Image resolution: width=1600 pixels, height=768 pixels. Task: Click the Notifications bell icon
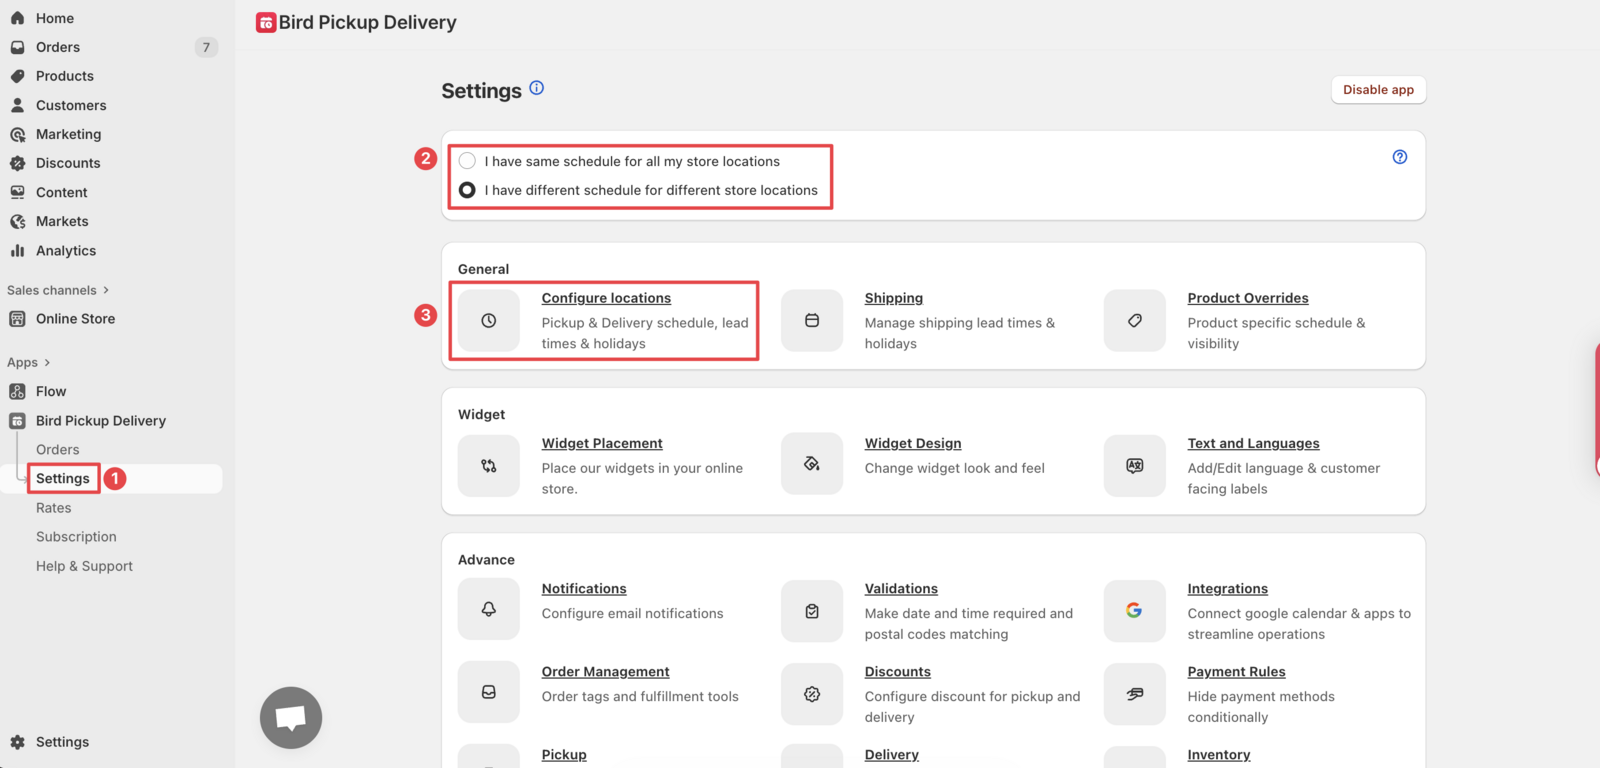489,610
